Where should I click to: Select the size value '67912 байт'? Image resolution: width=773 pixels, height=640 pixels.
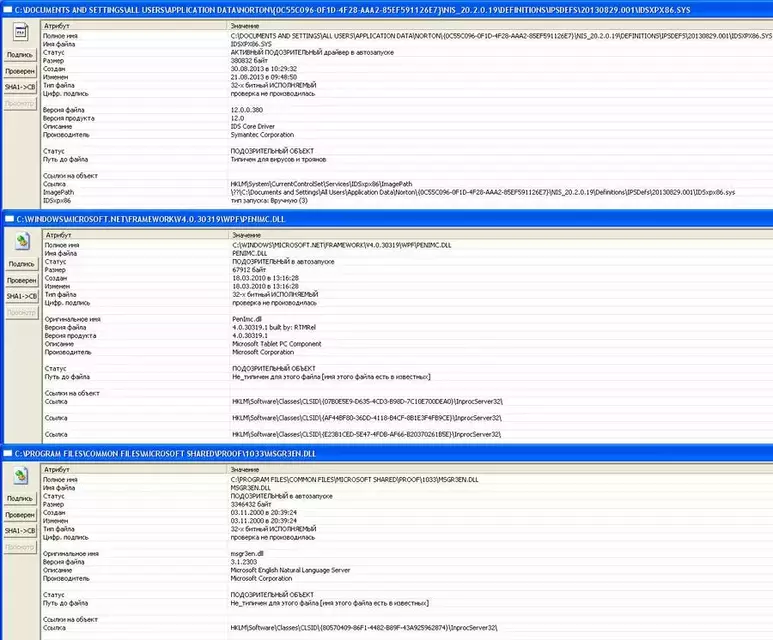coord(249,270)
